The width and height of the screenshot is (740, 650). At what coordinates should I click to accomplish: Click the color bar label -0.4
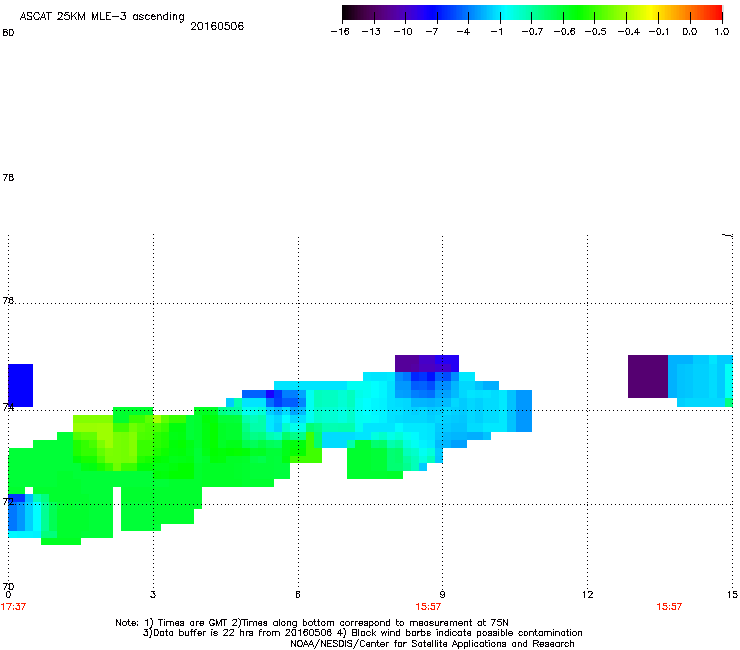tap(629, 32)
